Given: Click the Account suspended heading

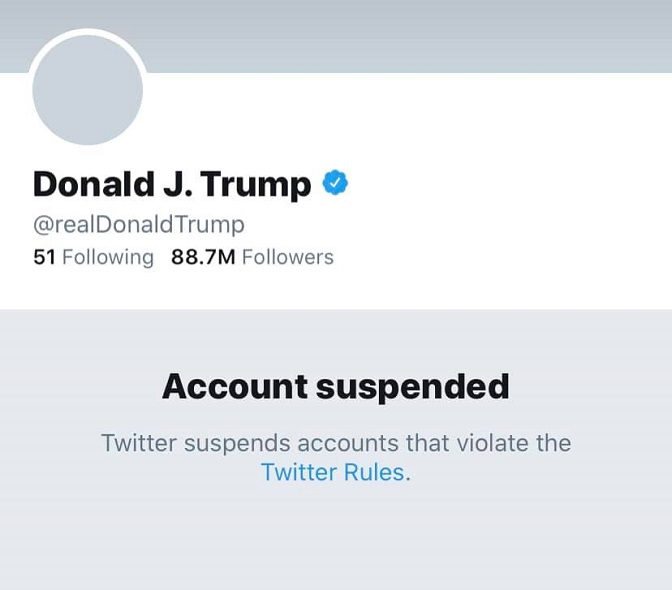Looking at the screenshot, I should [x=335, y=387].
